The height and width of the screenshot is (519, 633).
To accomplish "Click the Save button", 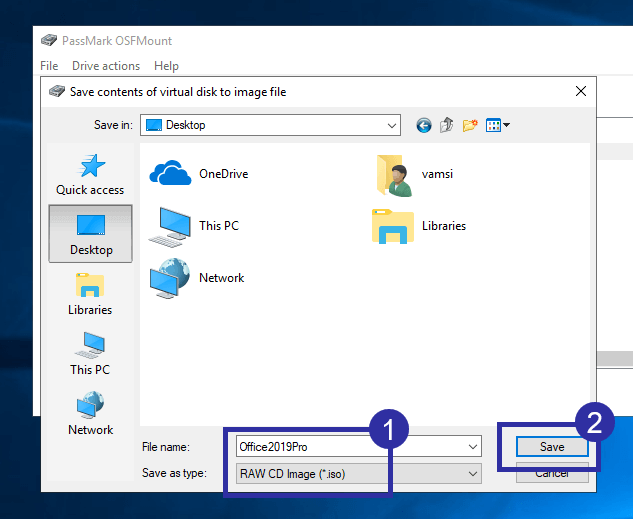I will (552, 447).
